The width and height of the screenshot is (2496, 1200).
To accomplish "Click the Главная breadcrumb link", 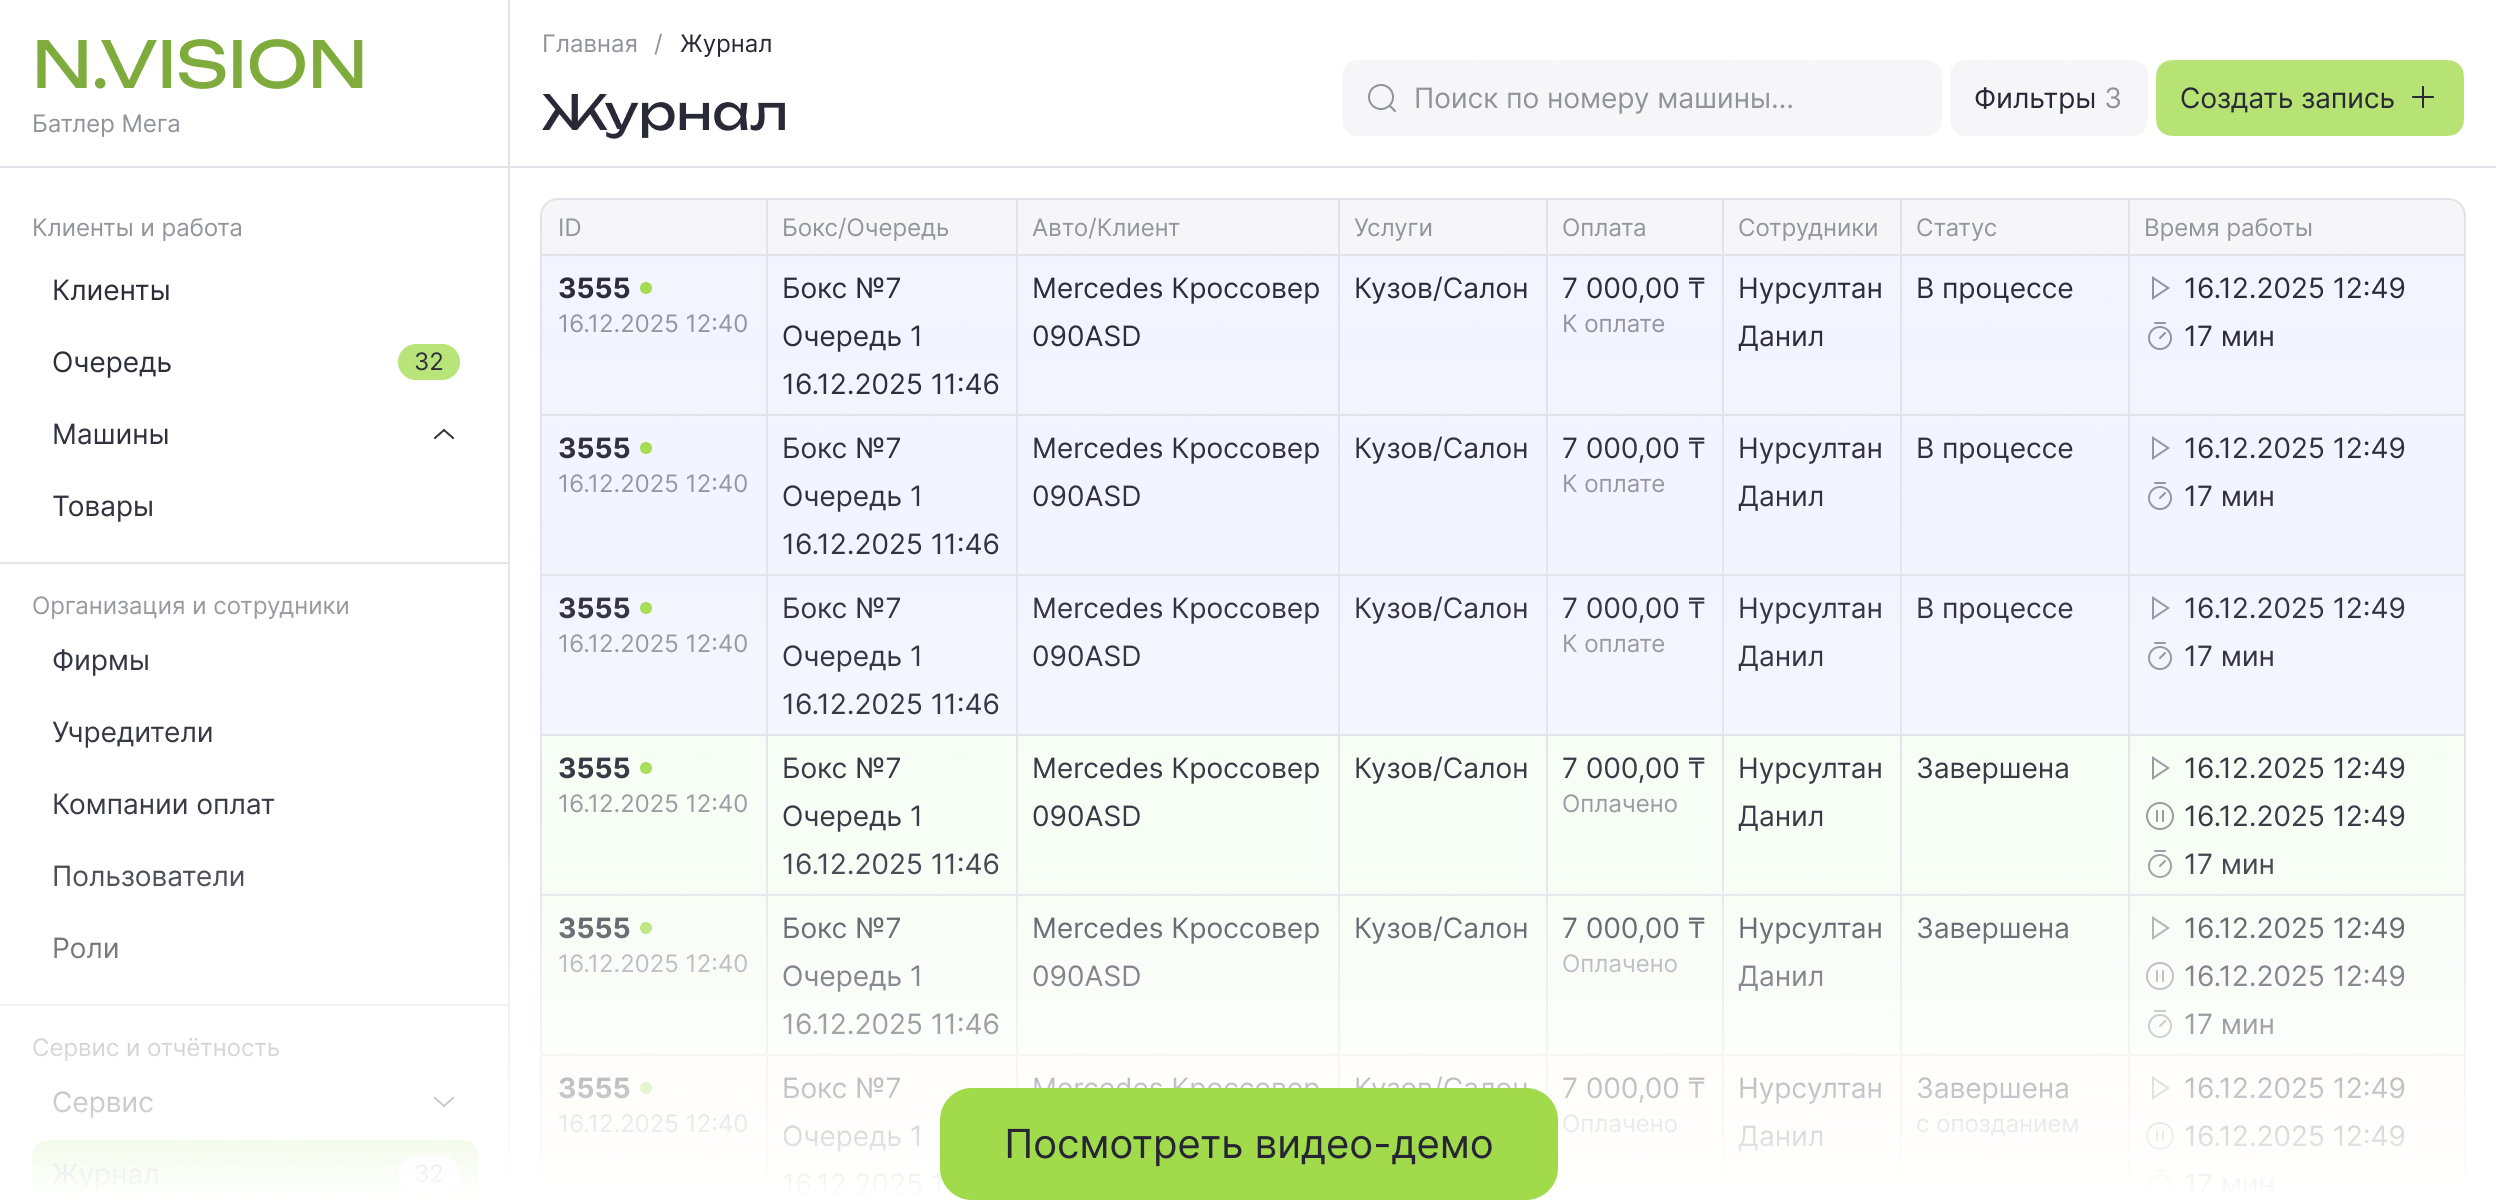I will (x=590, y=44).
